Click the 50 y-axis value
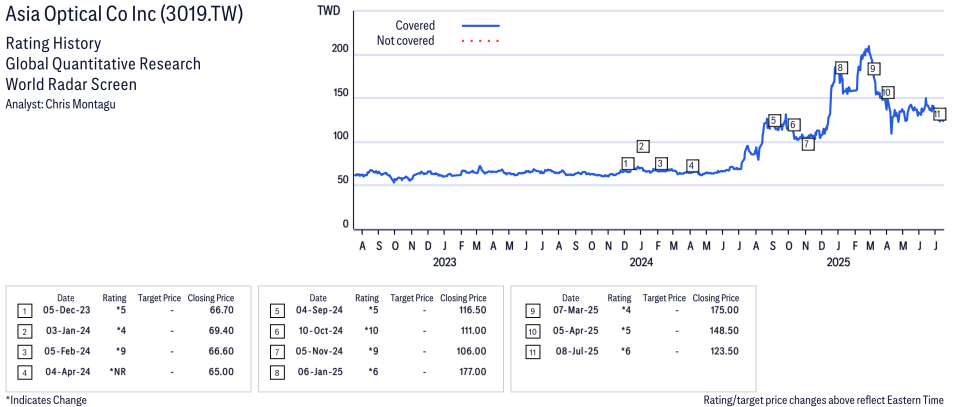The image size is (955, 407). [x=343, y=180]
